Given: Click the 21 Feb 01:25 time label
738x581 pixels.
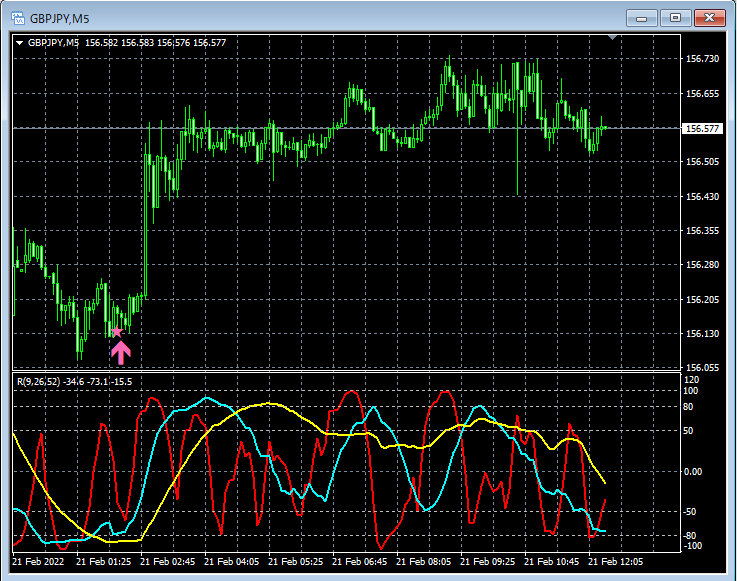Looking at the screenshot, I should 103,562.
